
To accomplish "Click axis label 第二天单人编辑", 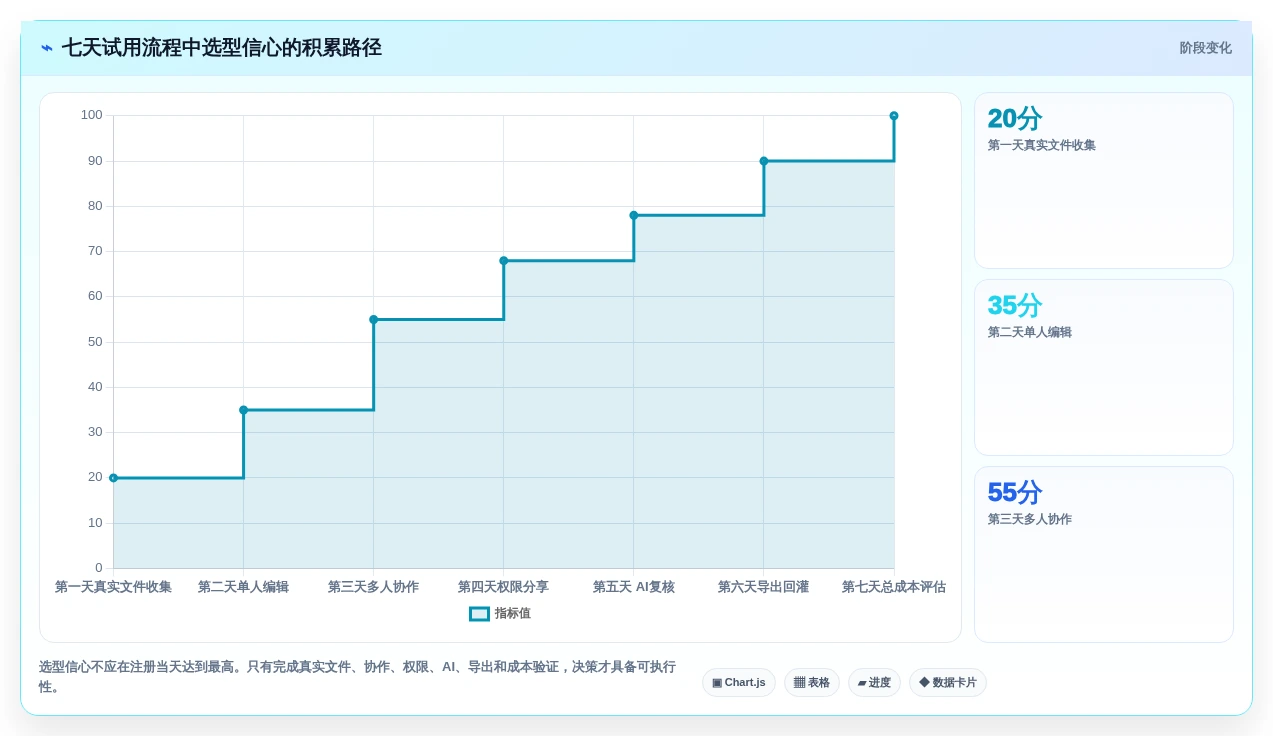I will [243, 587].
